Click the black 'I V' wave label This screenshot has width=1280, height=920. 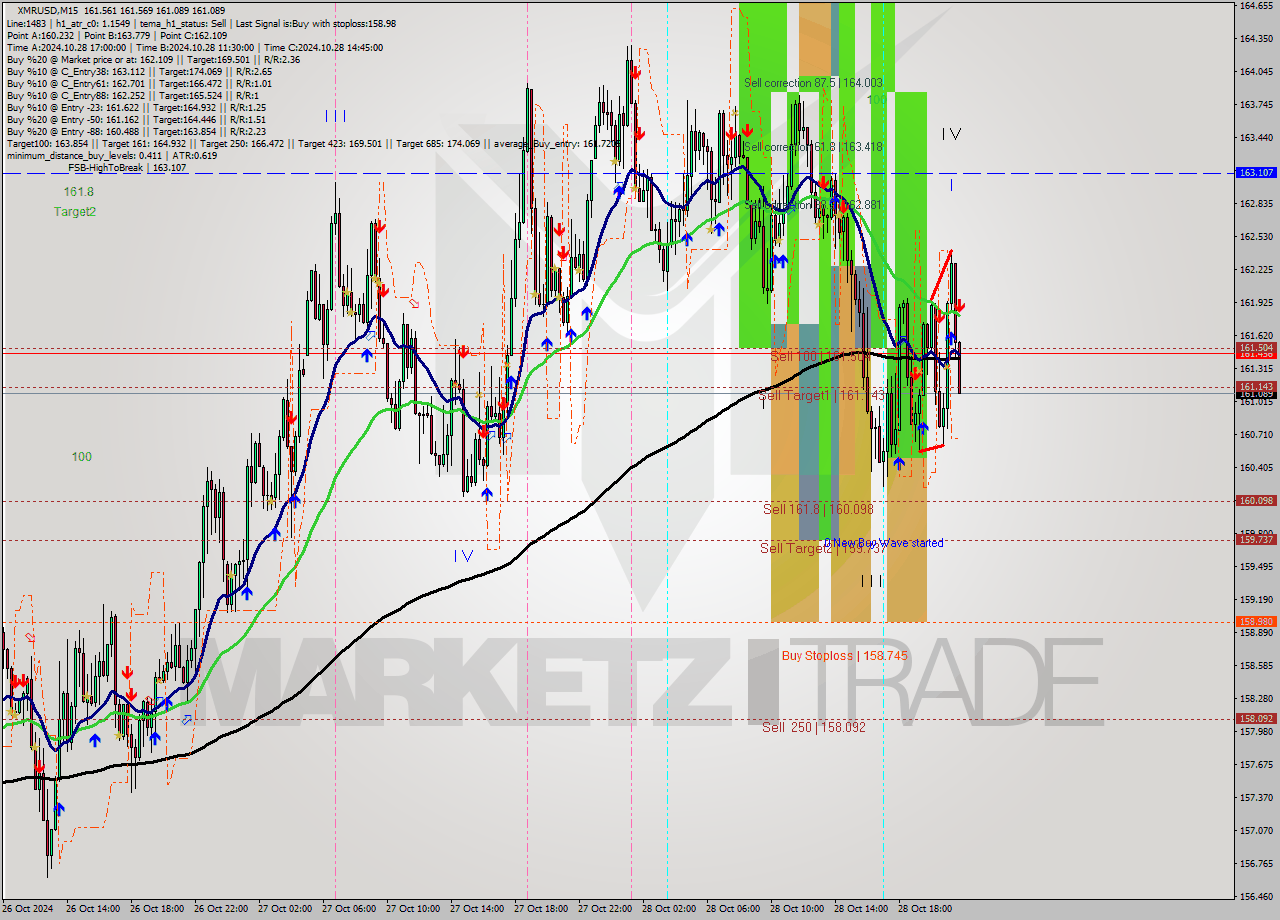[x=951, y=133]
